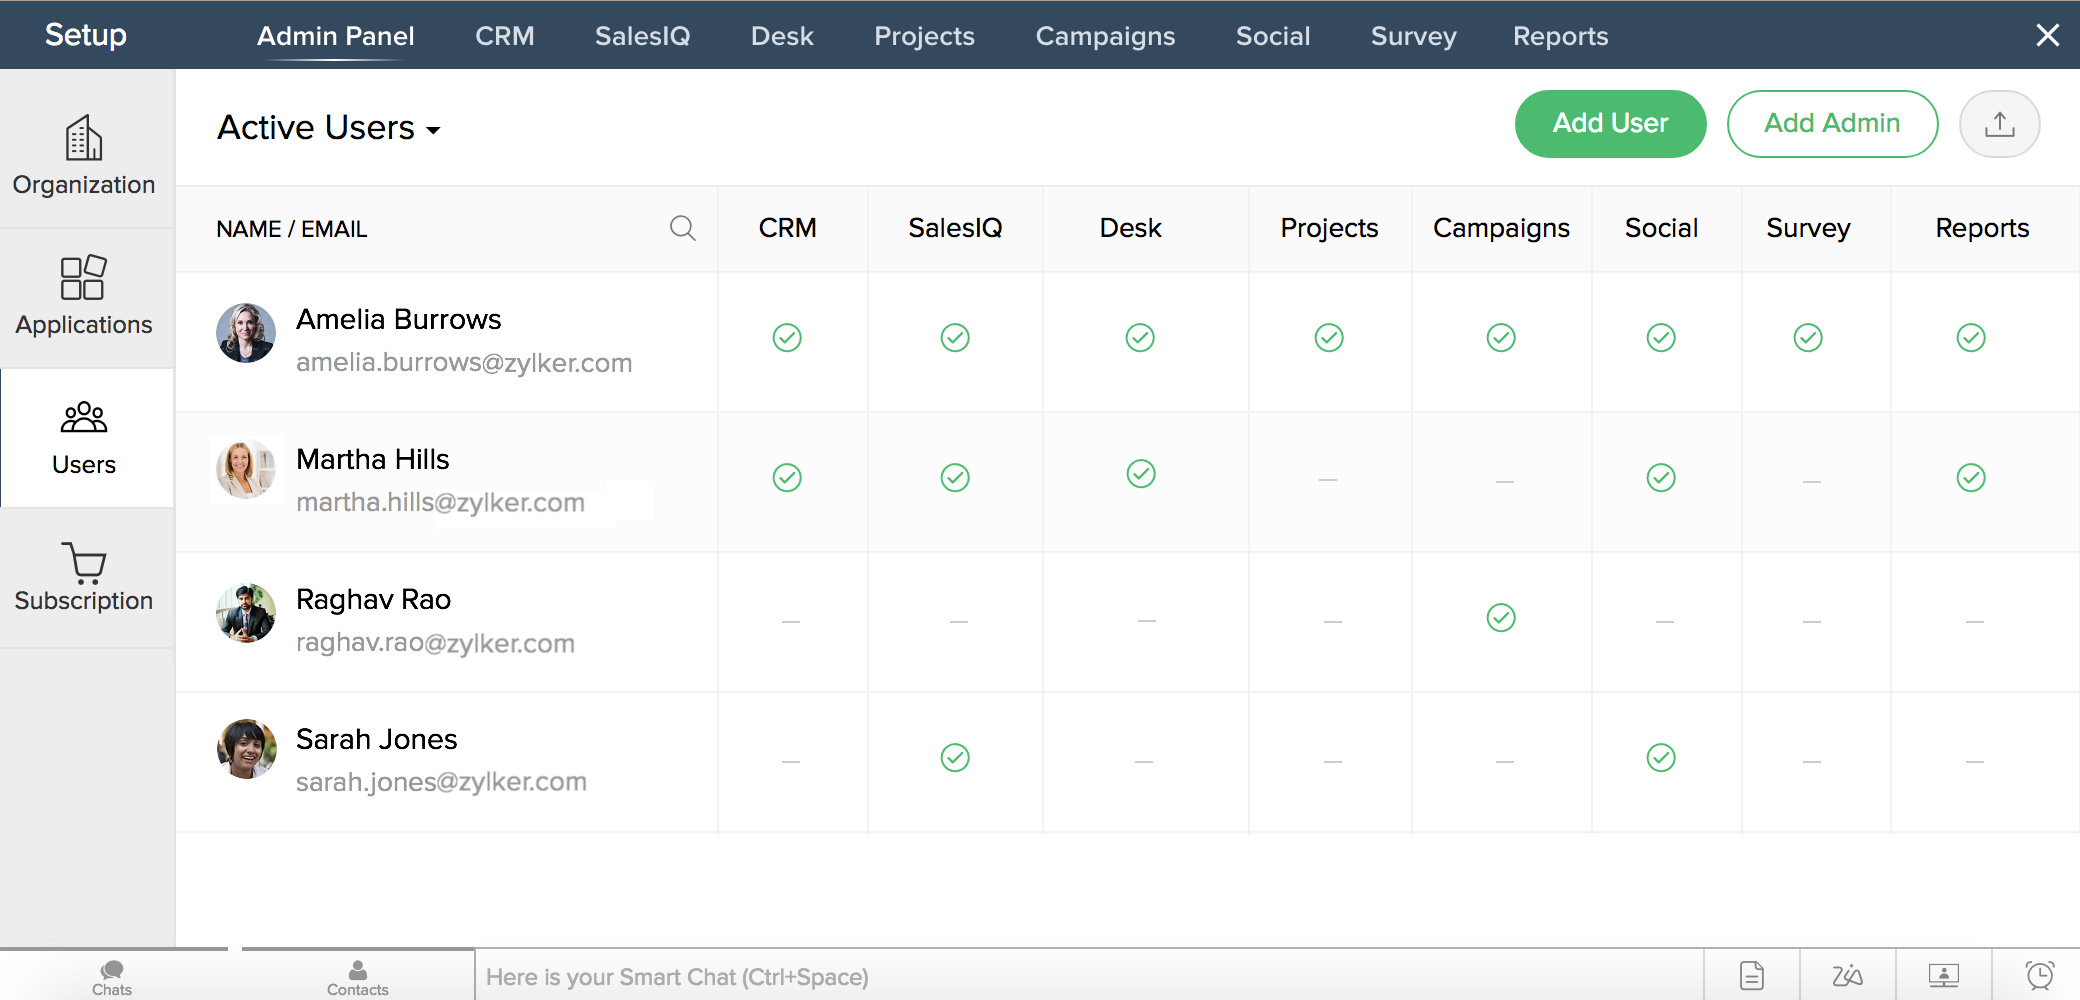Click the Campaigns column header
This screenshot has width=2080, height=1000.
(1501, 228)
